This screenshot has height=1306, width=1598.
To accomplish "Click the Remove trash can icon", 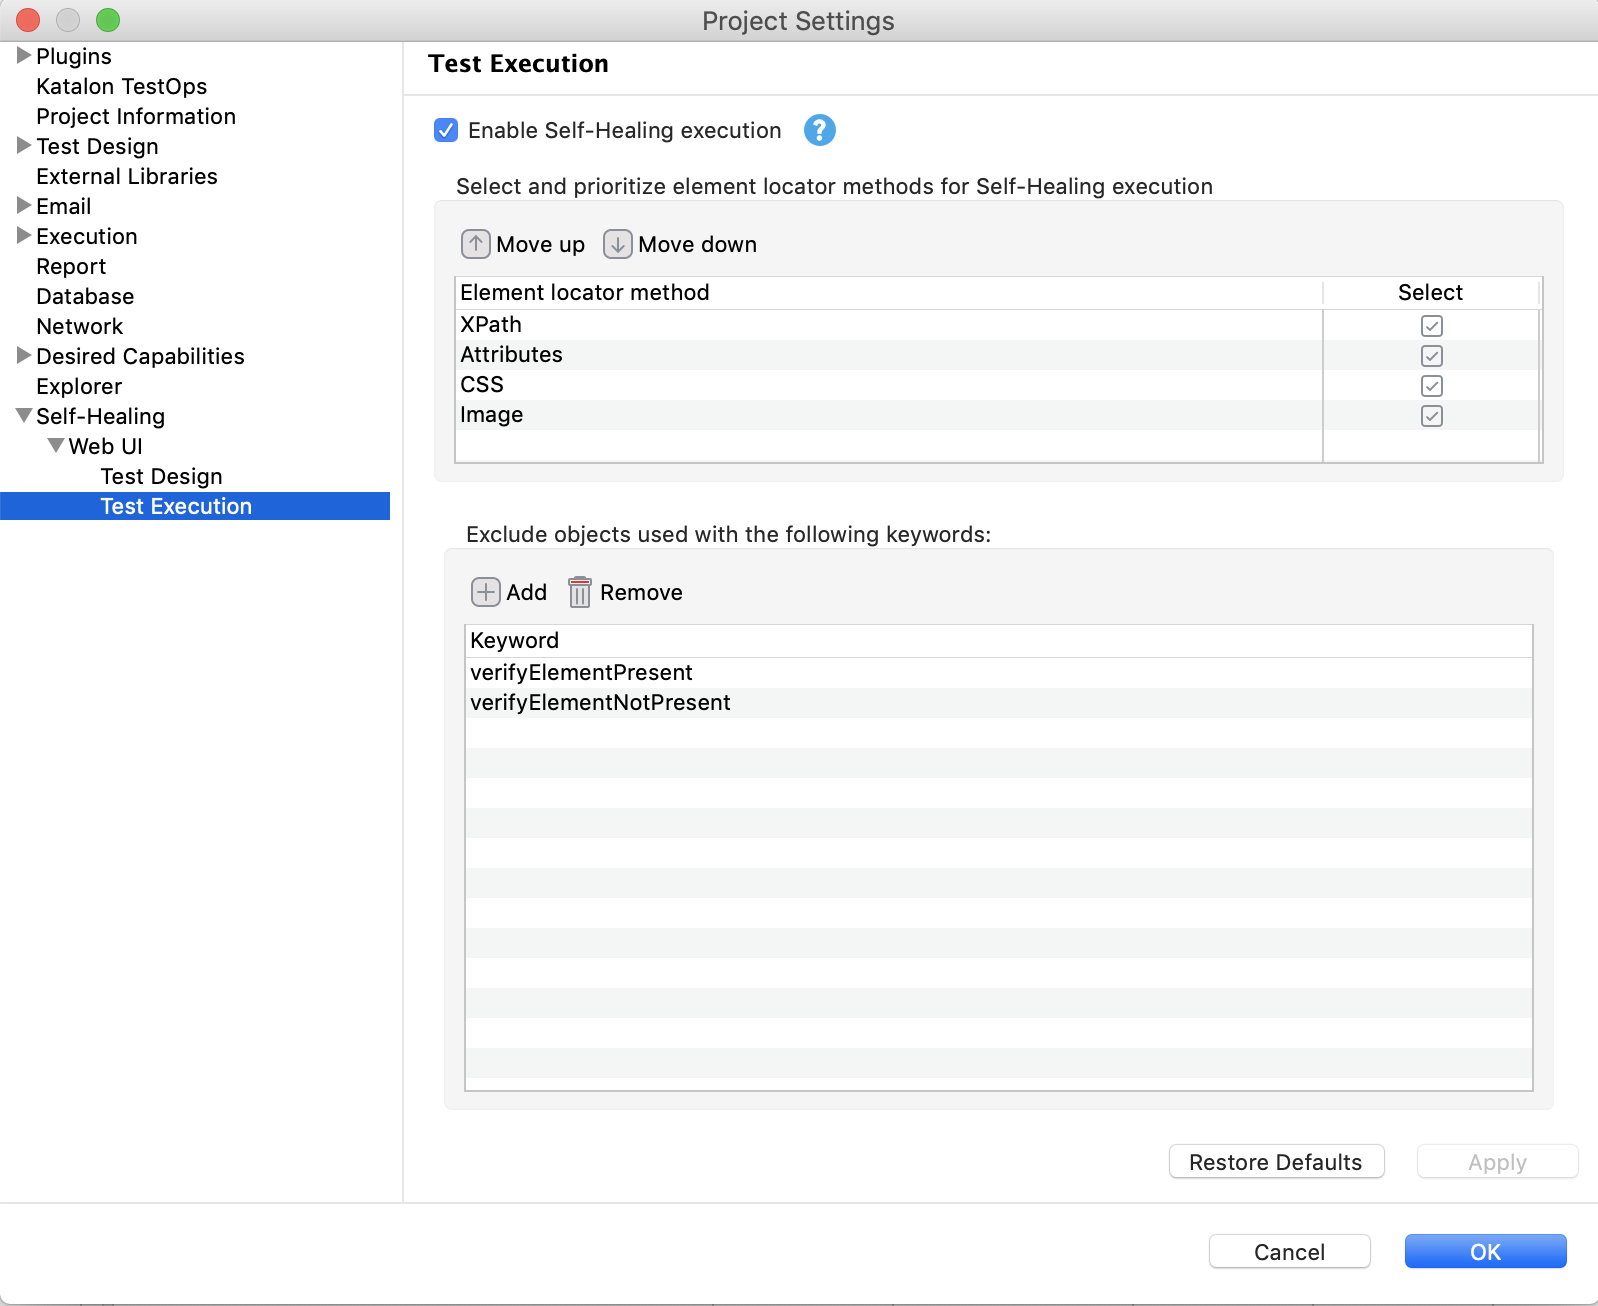I will [579, 592].
